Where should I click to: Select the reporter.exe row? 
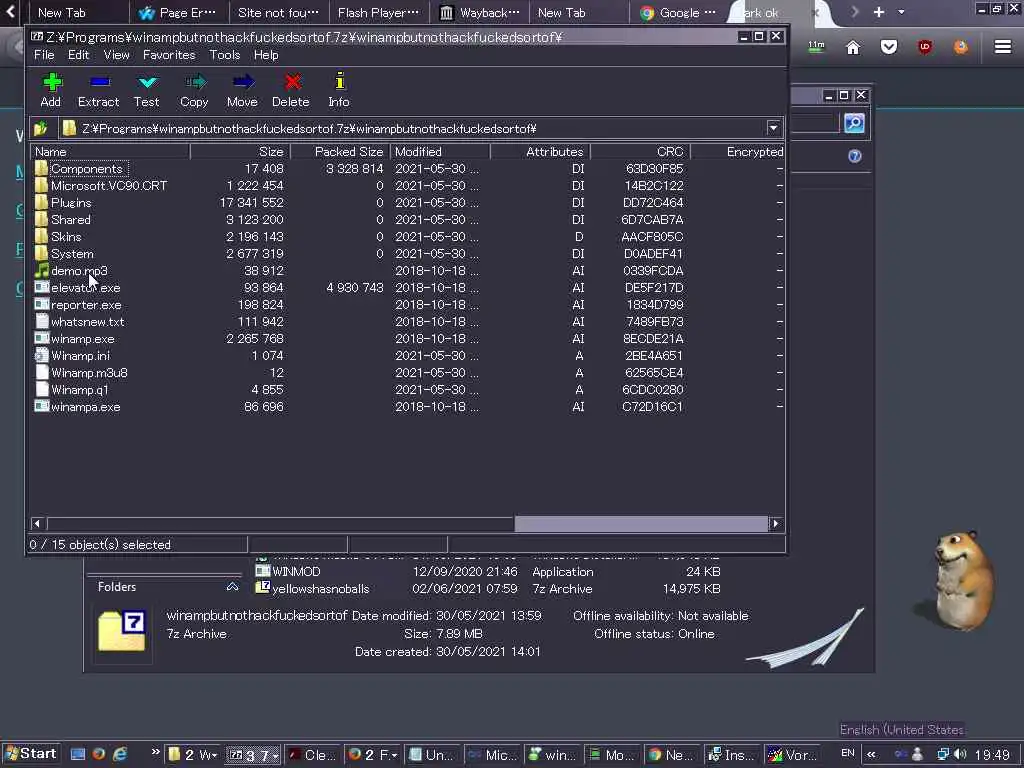408,304
